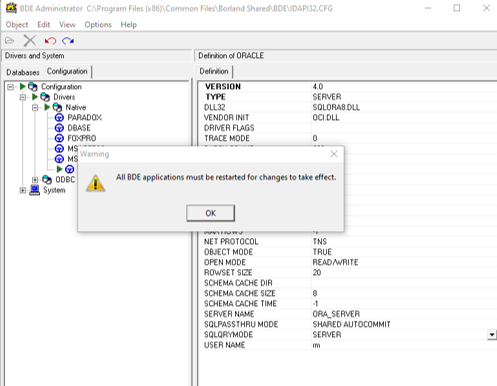
Task: Click the System computer icon
Action: point(34,190)
